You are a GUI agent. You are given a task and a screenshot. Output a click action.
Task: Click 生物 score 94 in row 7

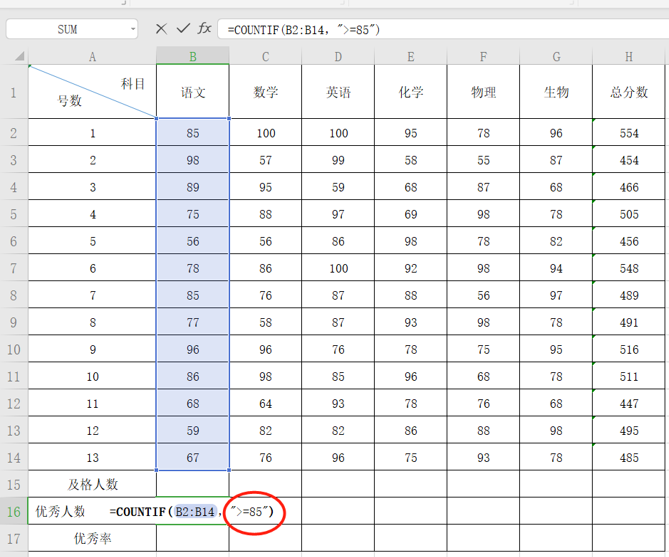(556, 268)
